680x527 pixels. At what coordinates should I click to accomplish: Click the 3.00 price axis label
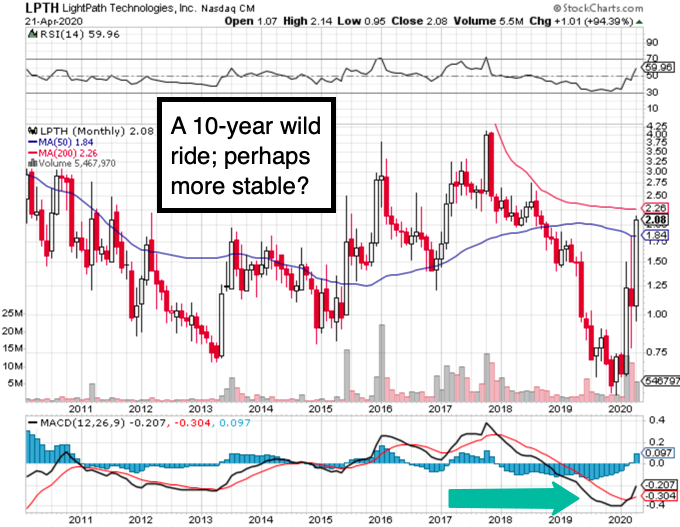[657, 171]
